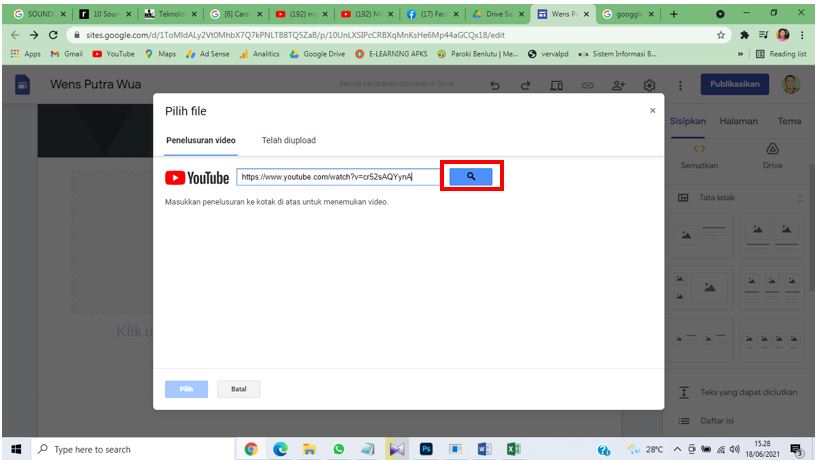This screenshot has width=817, height=460.
Task: Click the copy link icon
Action: pyautogui.click(x=588, y=86)
